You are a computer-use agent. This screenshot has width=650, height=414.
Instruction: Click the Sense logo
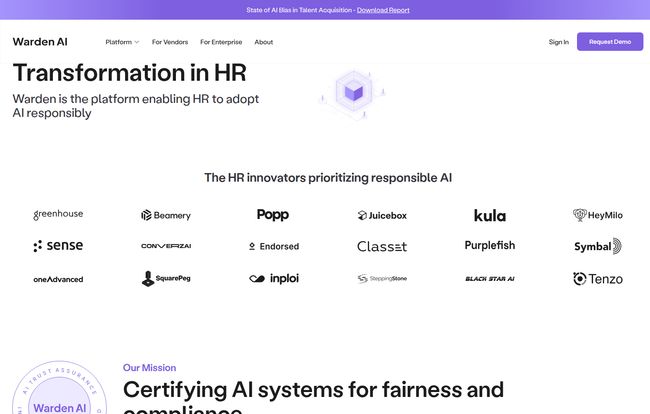click(x=58, y=246)
